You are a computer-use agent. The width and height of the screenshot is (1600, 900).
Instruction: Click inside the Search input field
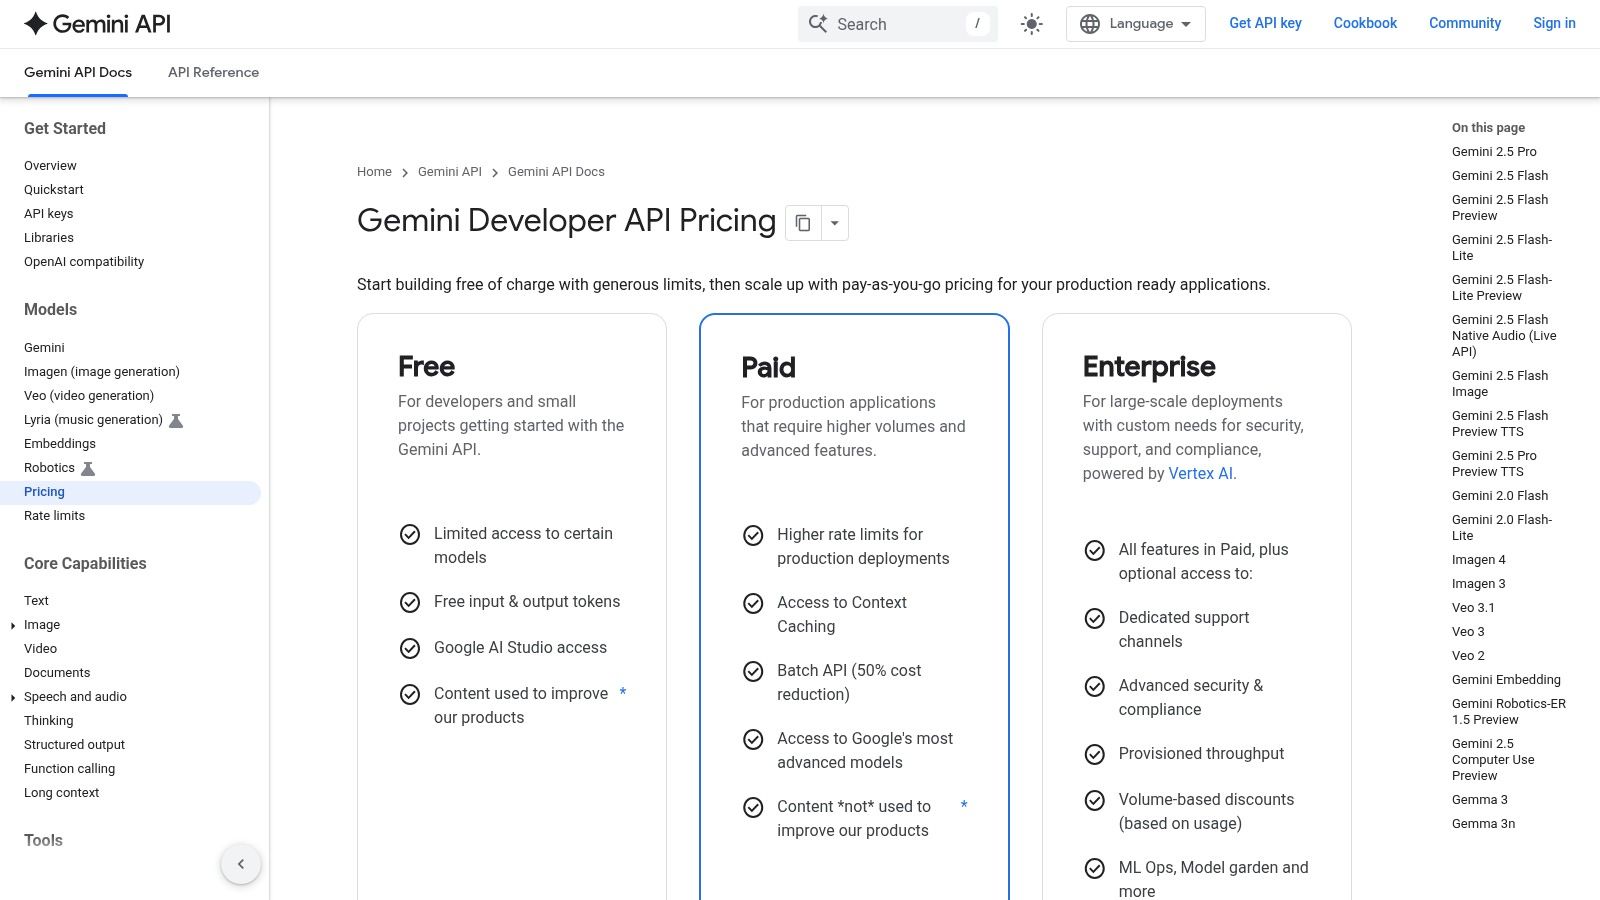[x=890, y=23]
